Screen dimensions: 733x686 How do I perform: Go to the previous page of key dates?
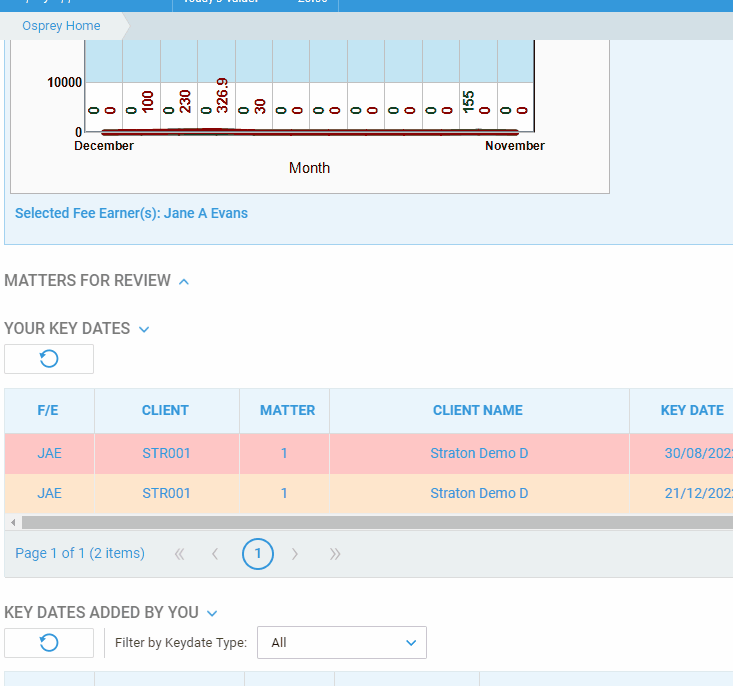[x=215, y=554]
